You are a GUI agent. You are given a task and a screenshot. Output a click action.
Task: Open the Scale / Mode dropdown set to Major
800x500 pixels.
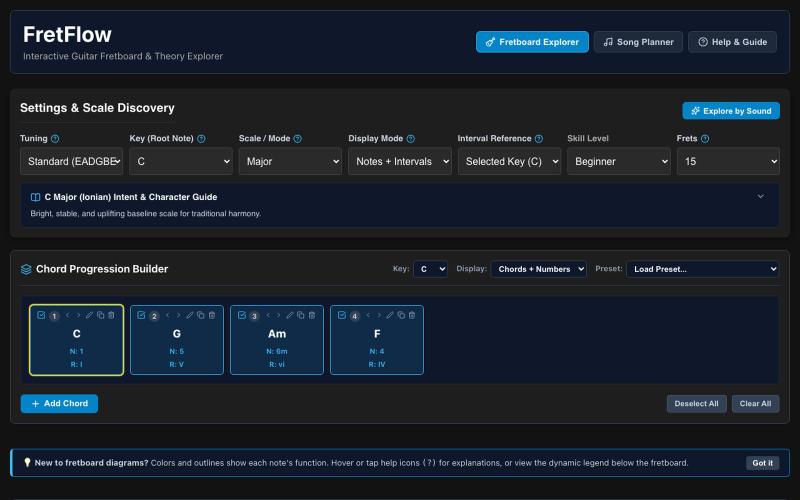tap(290, 161)
